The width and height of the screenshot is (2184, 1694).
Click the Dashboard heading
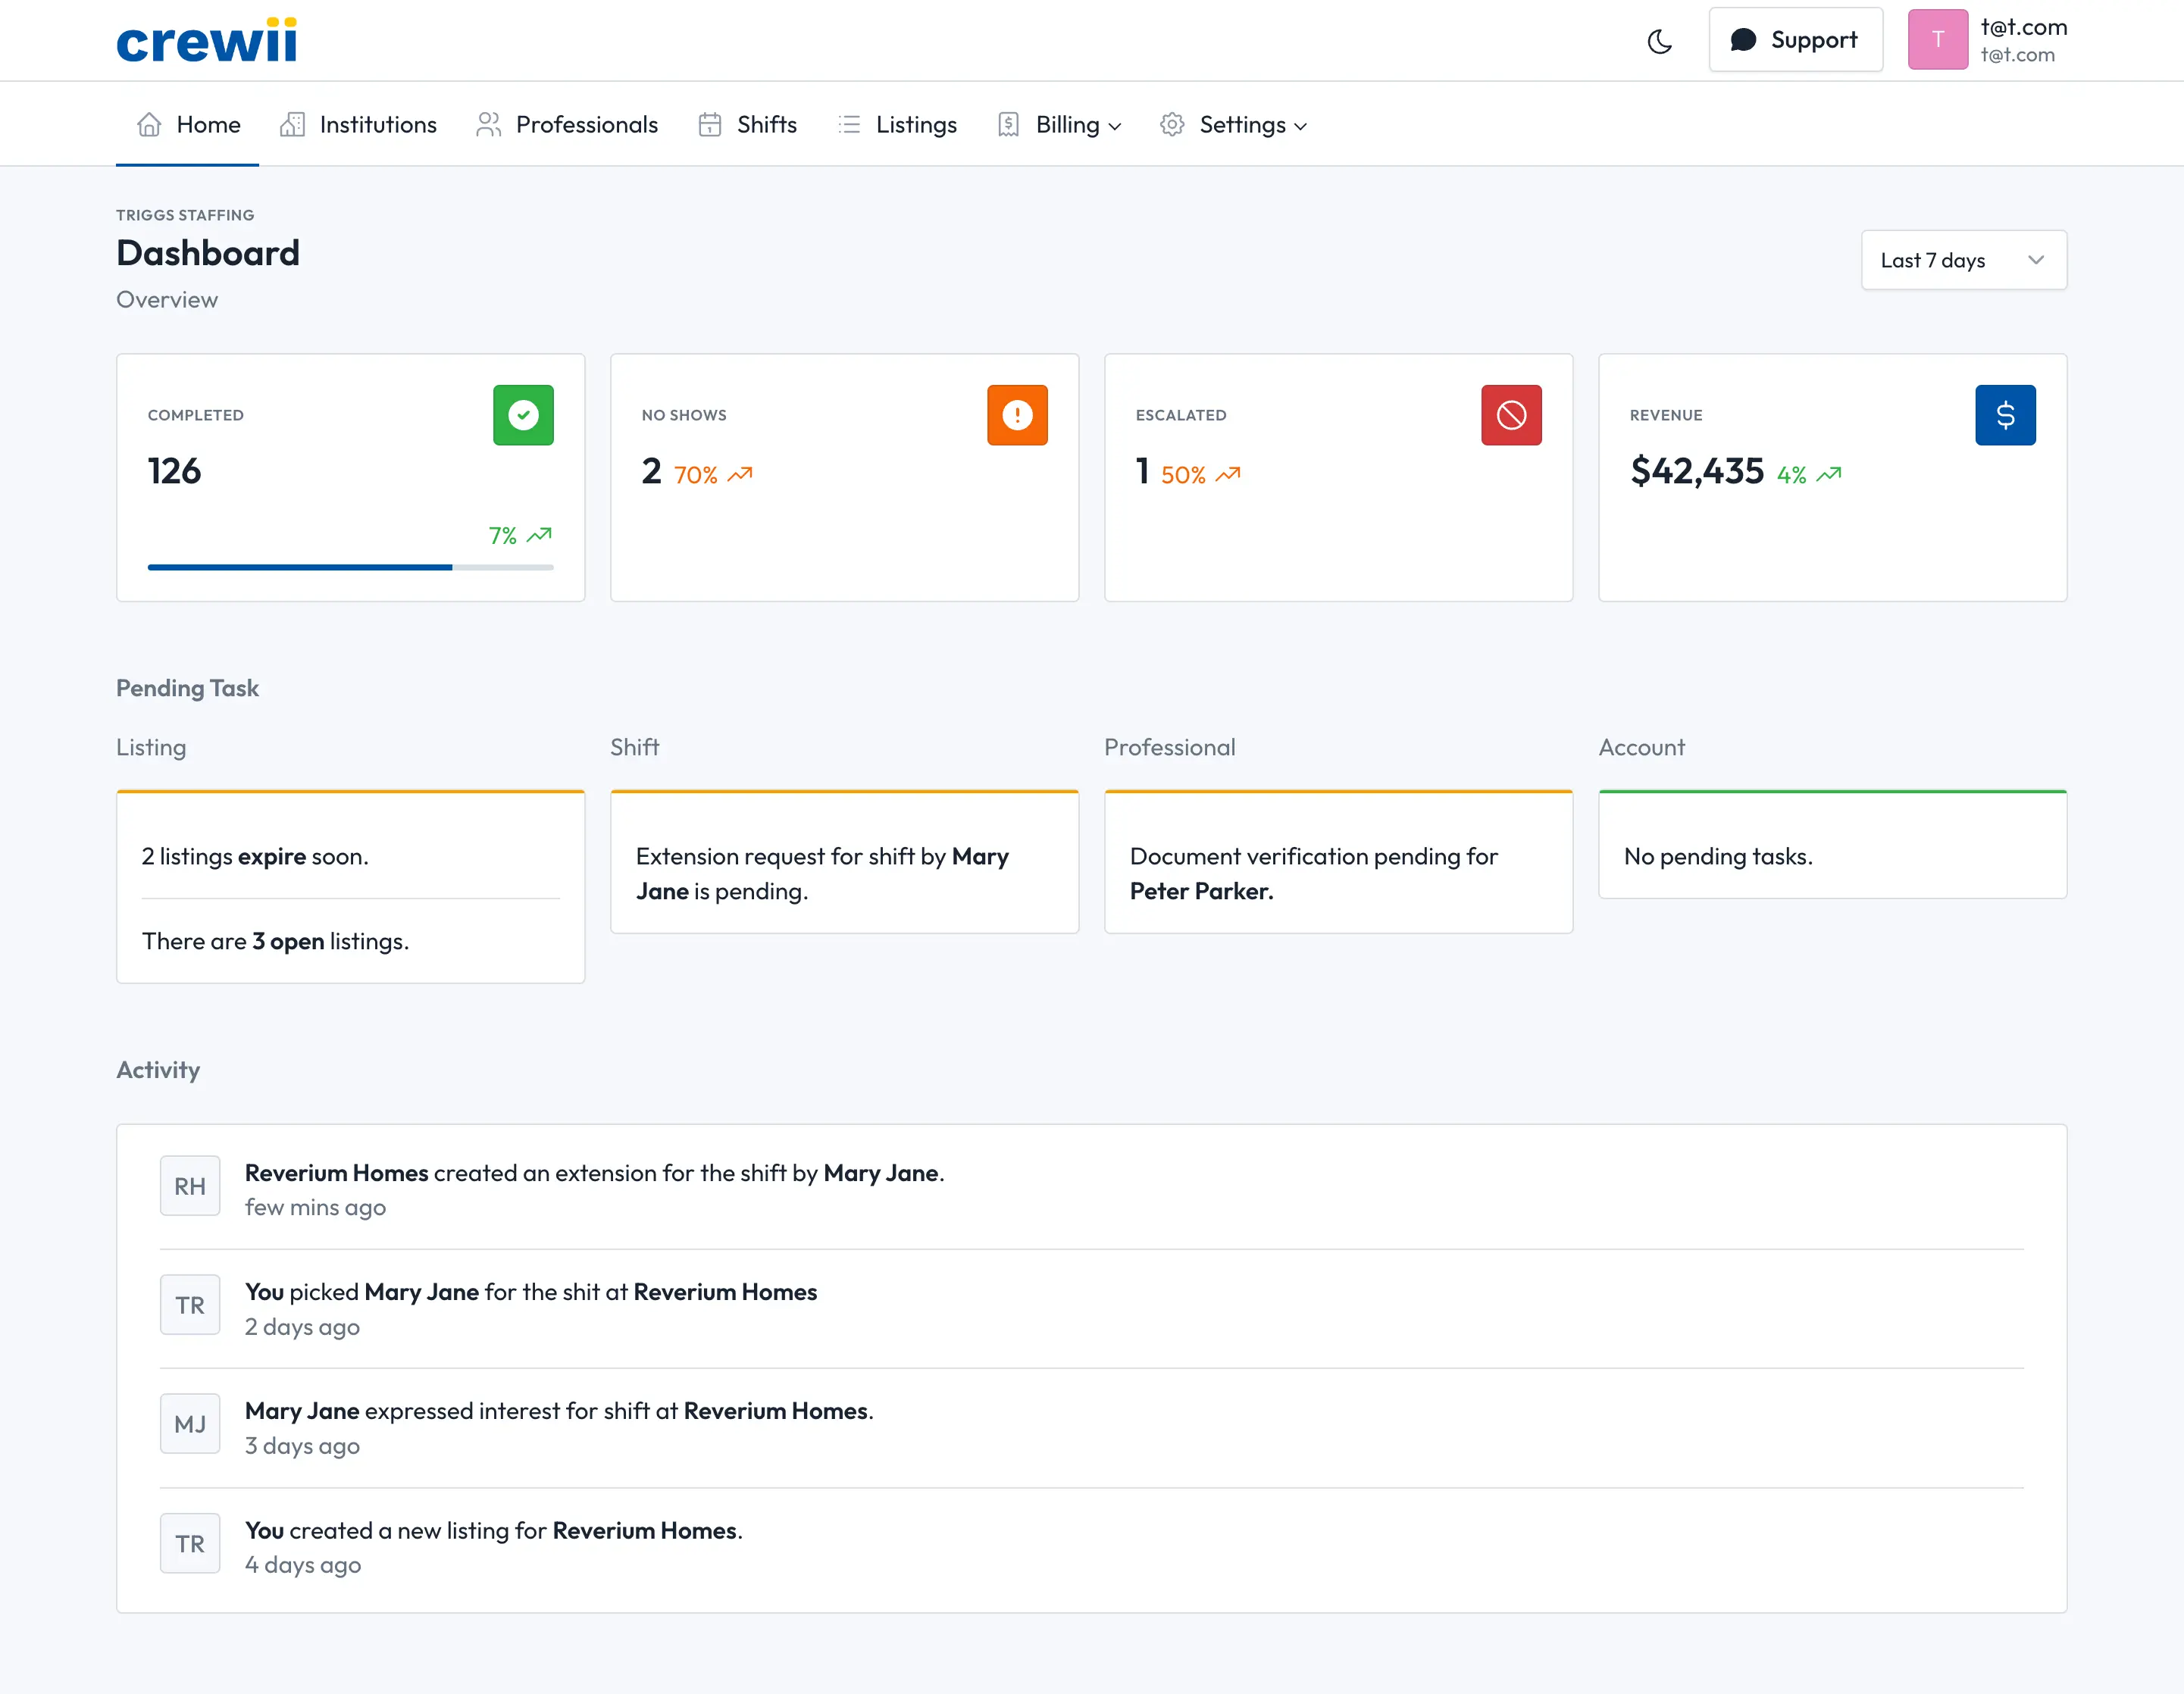tap(208, 253)
